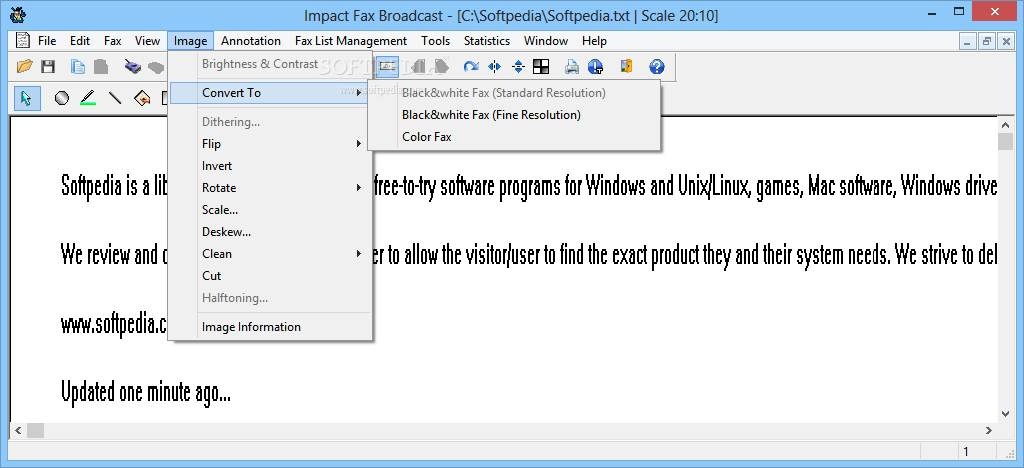Restore the inner document window
The image size is (1024, 468).
pyautogui.click(x=986, y=41)
